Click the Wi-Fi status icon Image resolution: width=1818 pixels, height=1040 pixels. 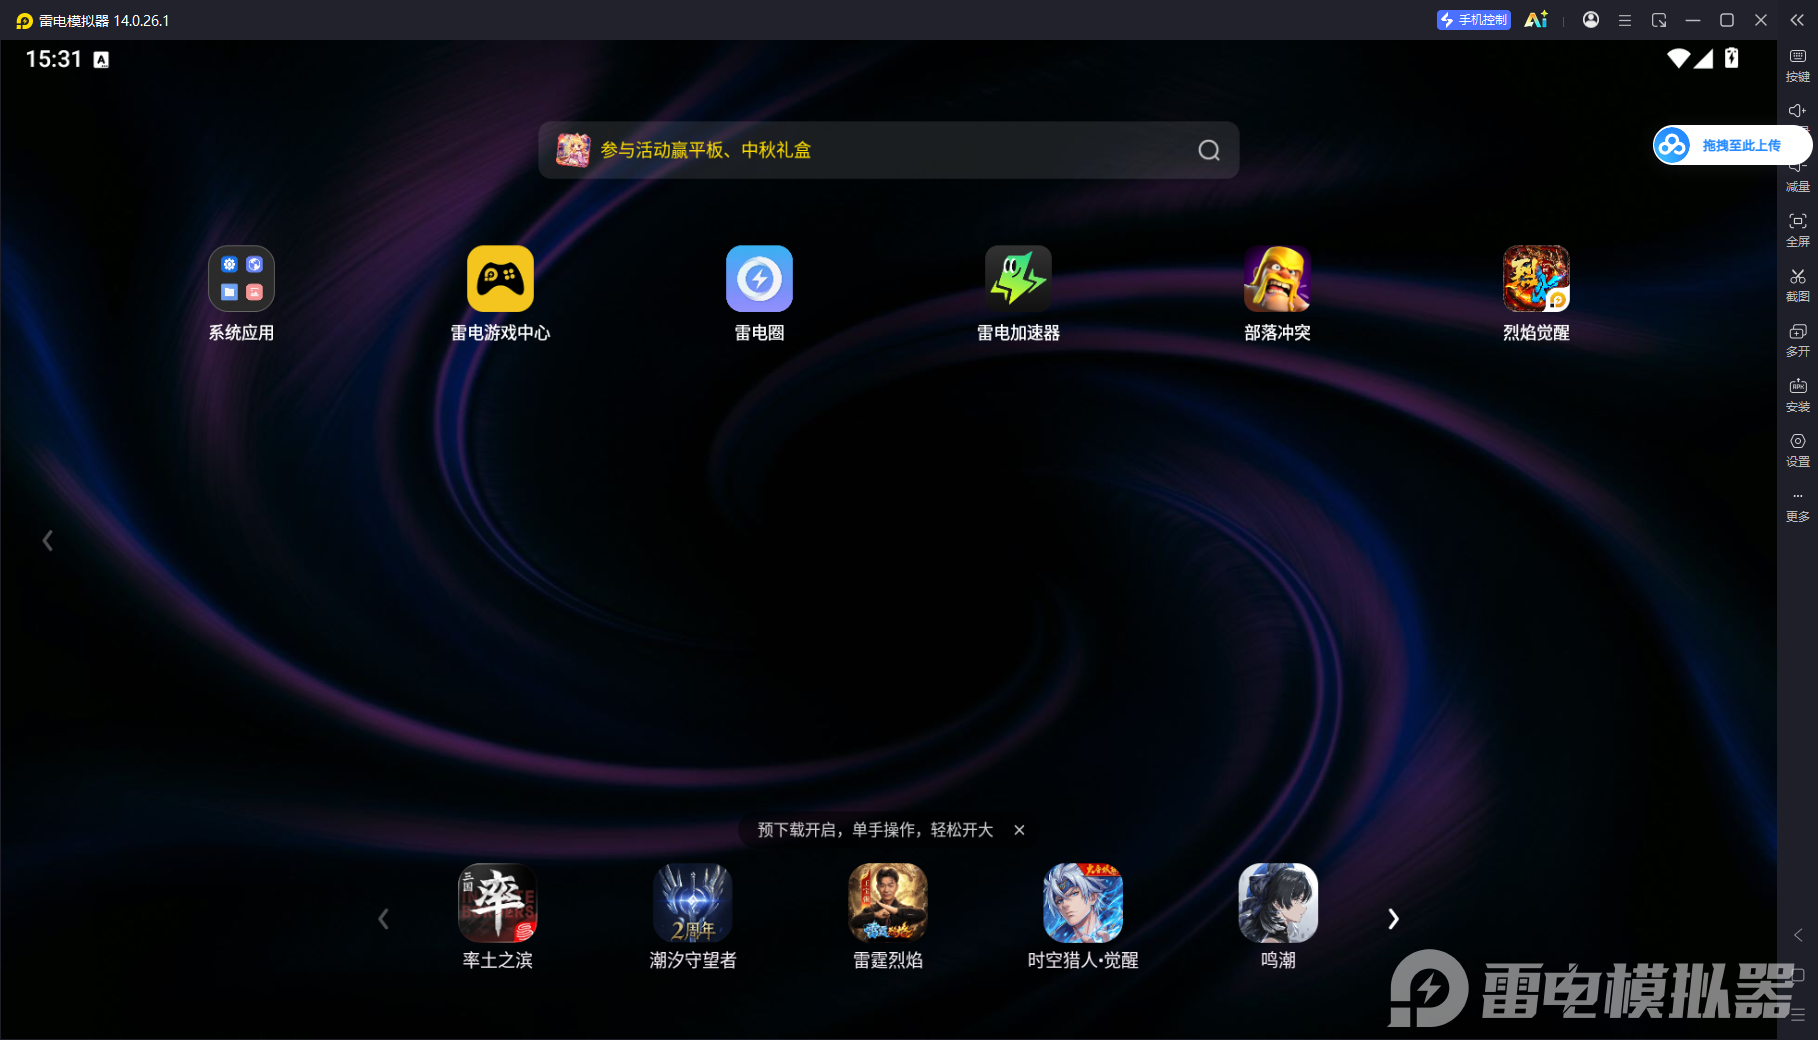coord(1679,59)
